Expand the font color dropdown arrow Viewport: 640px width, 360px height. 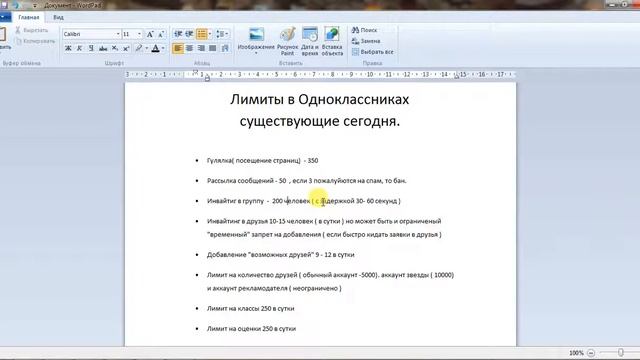point(163,48)
